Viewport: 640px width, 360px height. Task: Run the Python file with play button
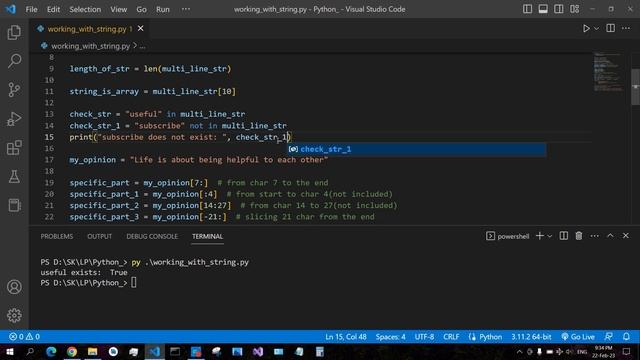coord(586,29)
